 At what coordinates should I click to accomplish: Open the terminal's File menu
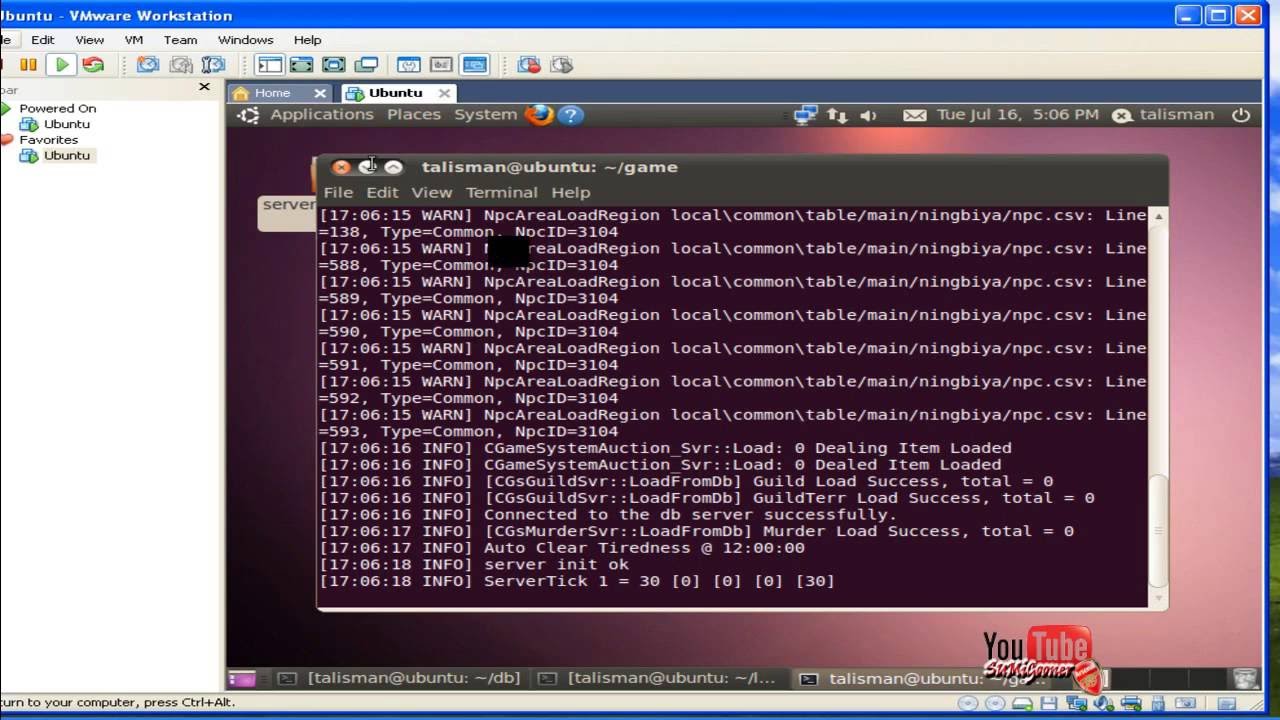(338, 192)
